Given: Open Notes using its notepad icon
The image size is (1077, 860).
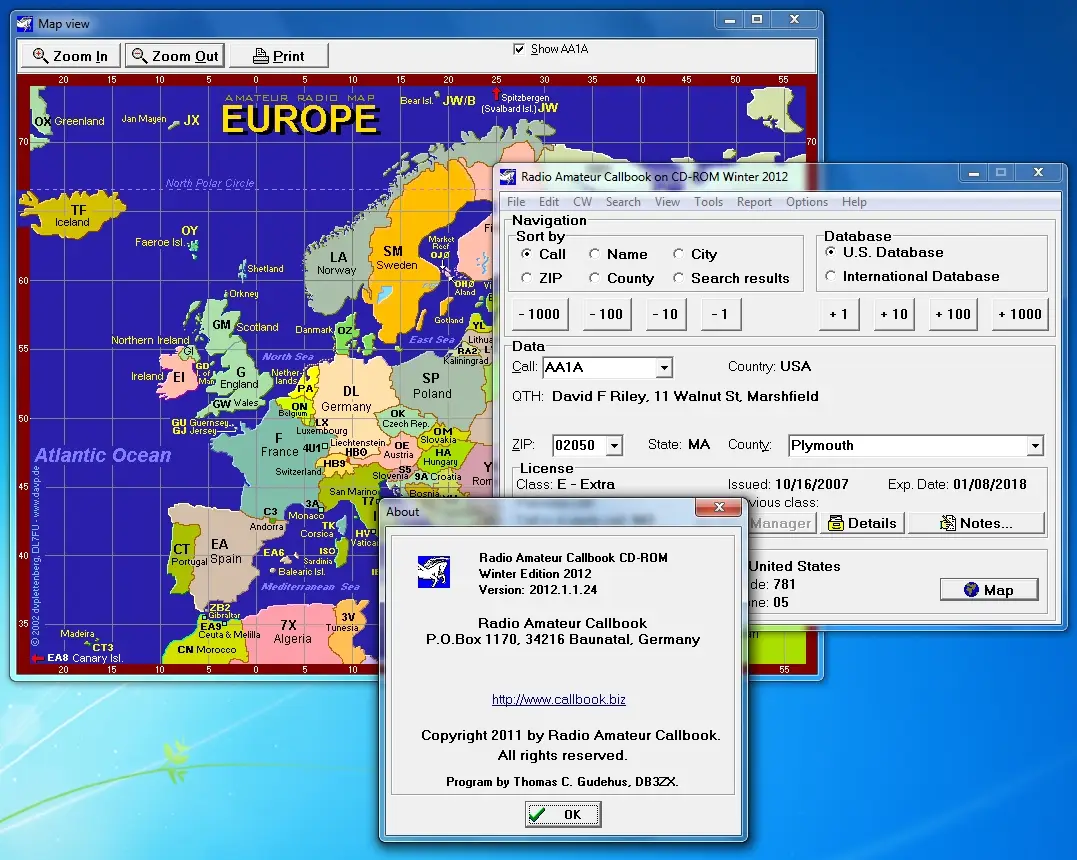Looking at the screenshot, I should point(948,523).
